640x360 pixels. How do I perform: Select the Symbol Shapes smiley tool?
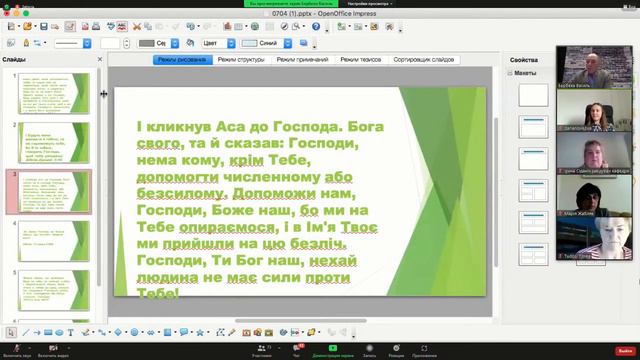(134, 333)
